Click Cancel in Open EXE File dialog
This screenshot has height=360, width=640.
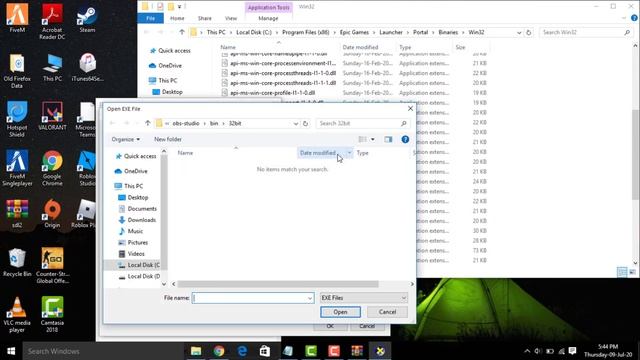[x=387, y=312]
